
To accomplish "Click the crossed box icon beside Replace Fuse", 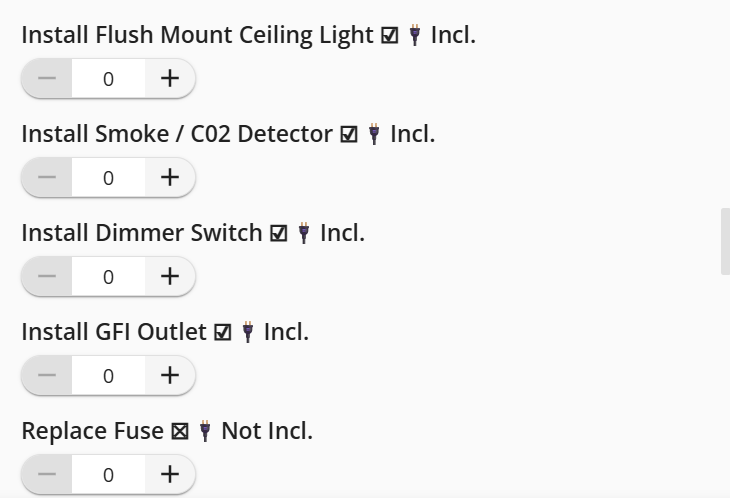I will click(180, 432).
